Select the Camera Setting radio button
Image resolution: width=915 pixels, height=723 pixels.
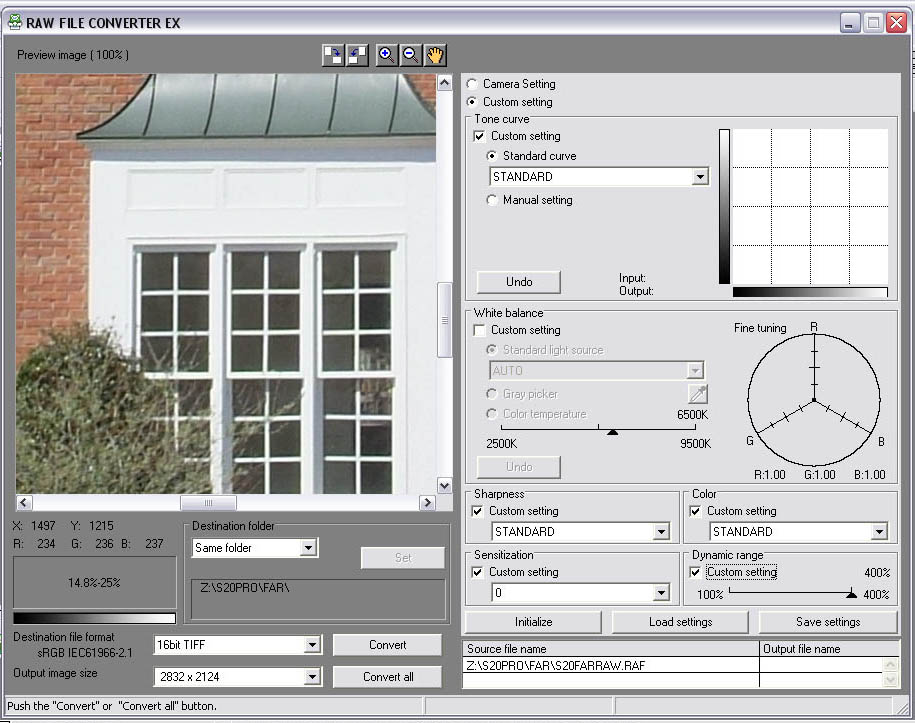(x=472, y=85)
